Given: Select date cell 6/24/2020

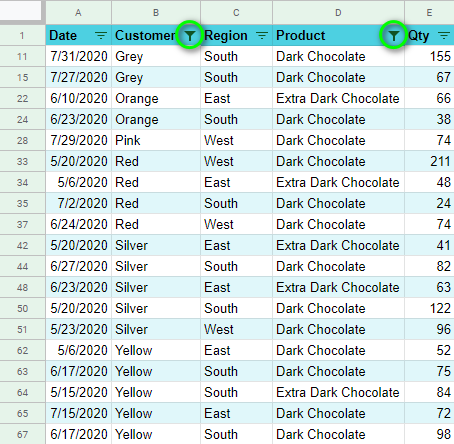Looking at the screenshot, I should click(x=79, y=224).
